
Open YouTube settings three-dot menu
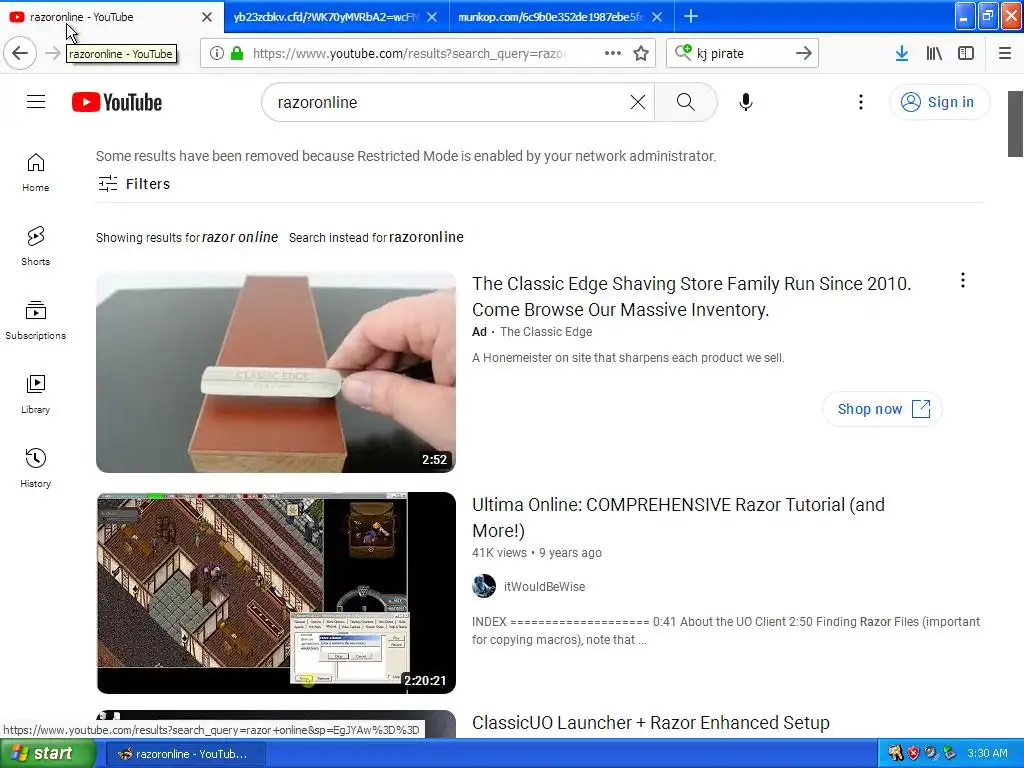(x=861, y=102)
